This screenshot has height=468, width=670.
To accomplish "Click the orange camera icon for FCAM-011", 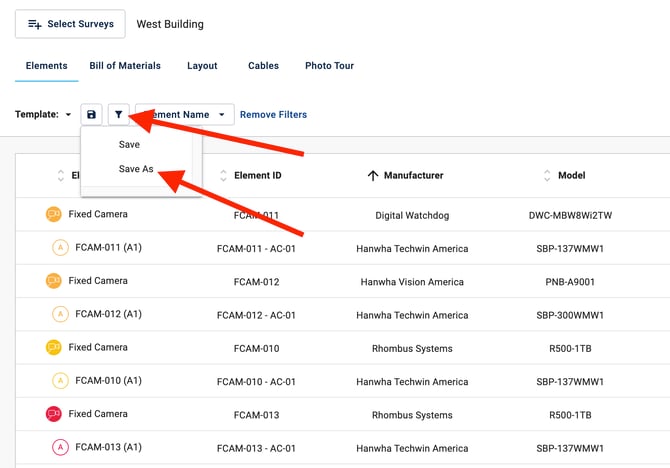I will [54, 214].
